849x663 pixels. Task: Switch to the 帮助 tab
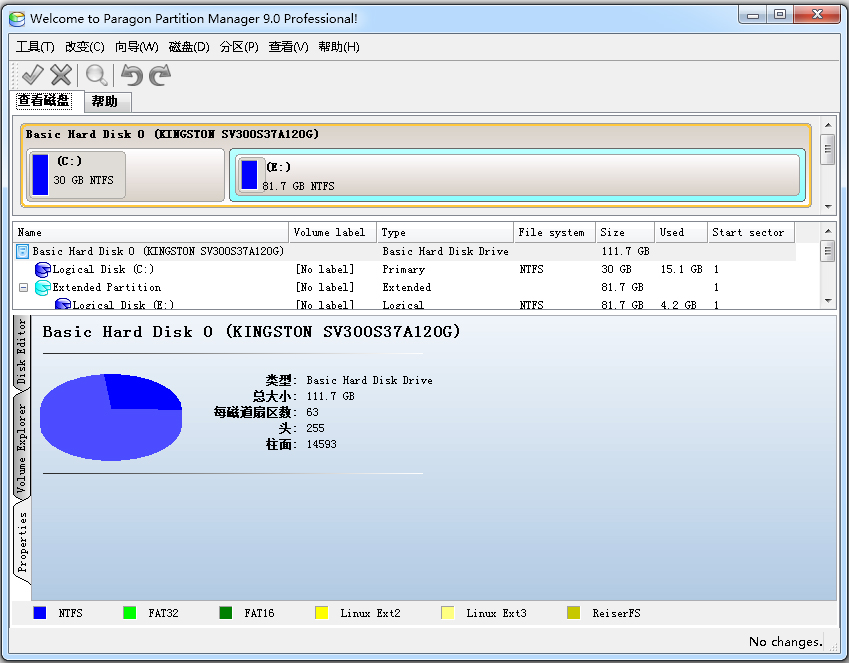click(x=104, y=101)
